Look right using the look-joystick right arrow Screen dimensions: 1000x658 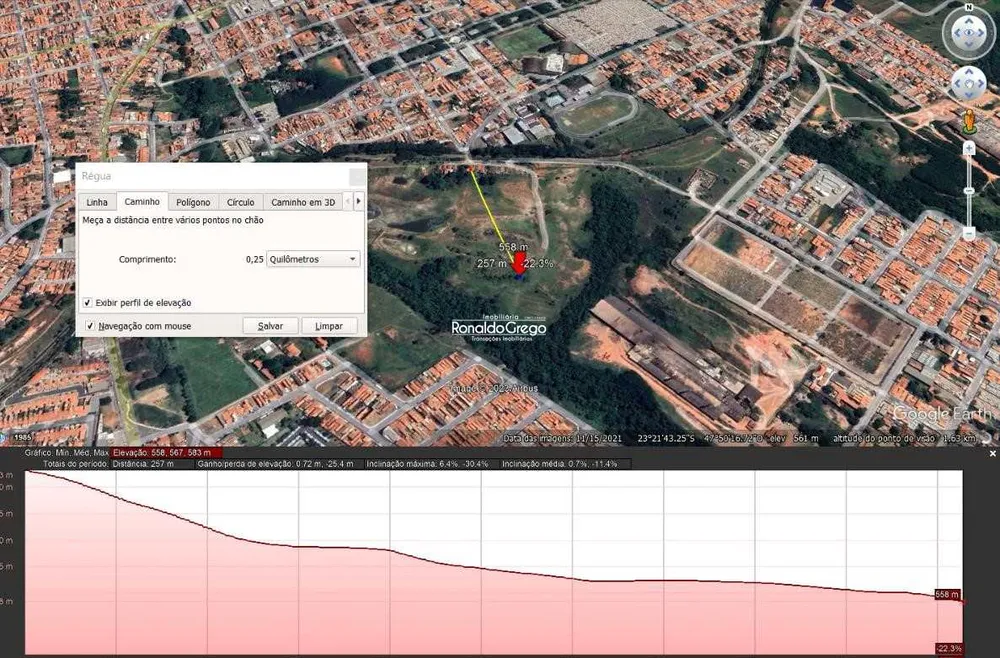pyautogui.click(x=982, y=33)
